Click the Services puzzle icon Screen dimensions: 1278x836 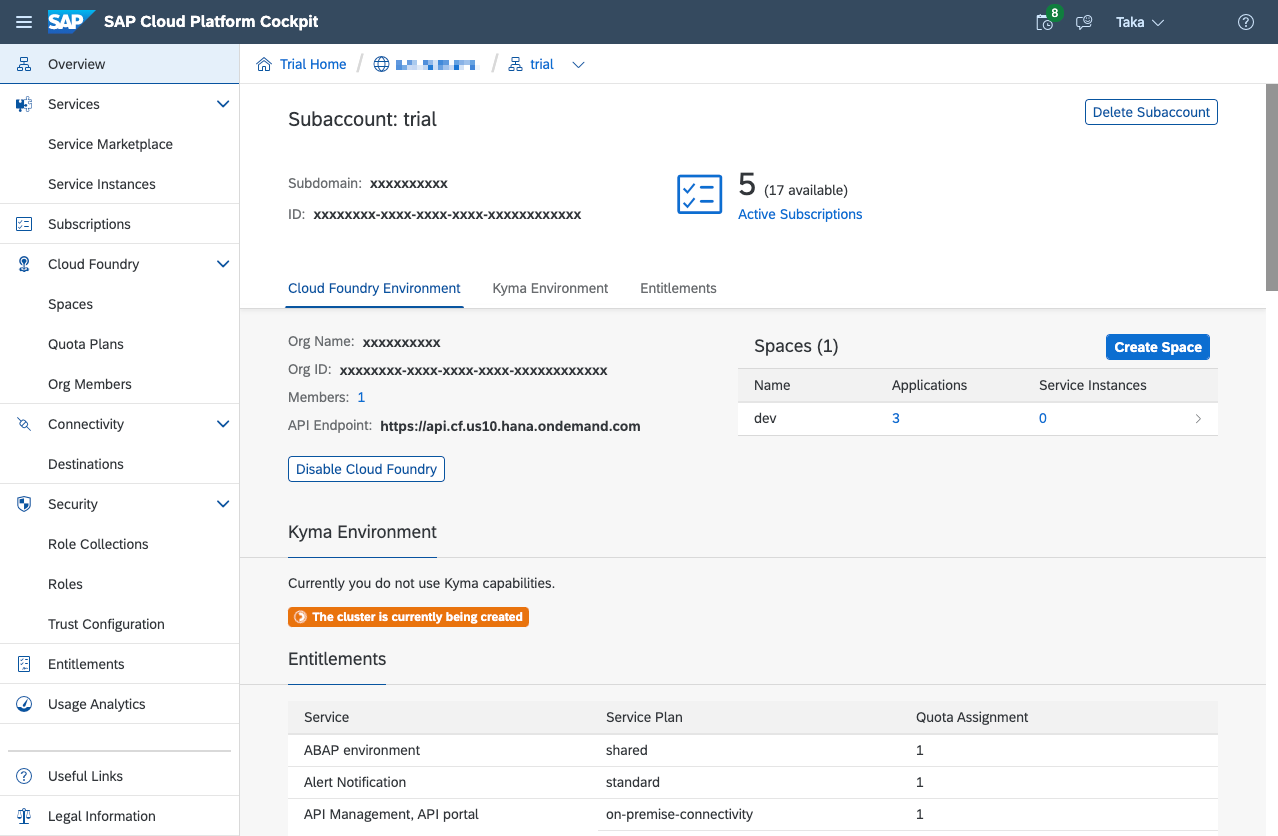[x=25, y=104]
